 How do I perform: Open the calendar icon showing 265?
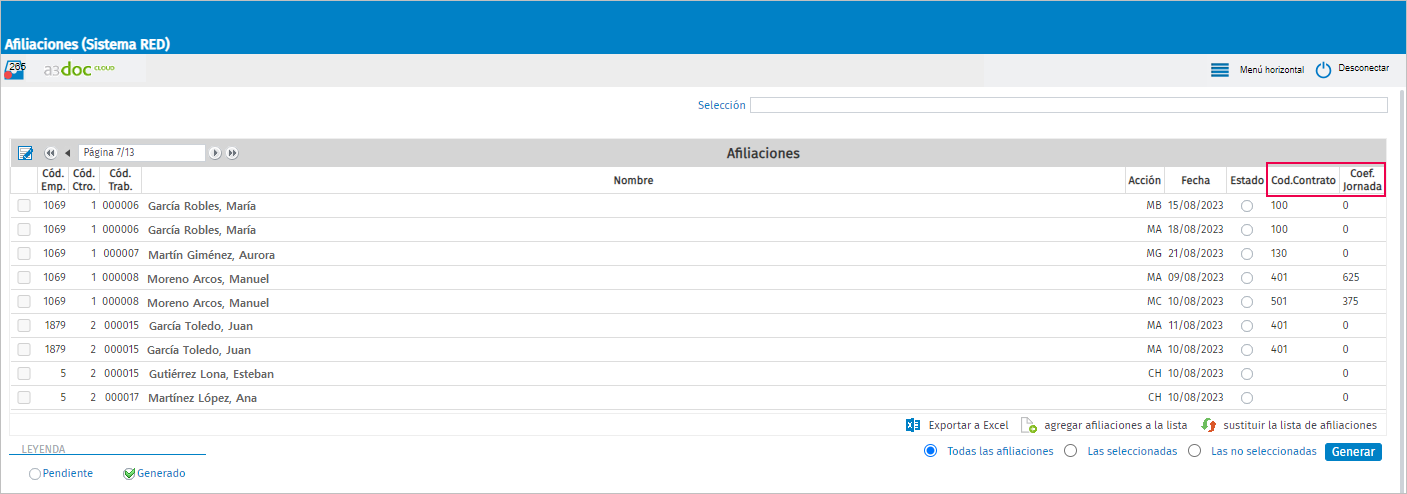15,70
